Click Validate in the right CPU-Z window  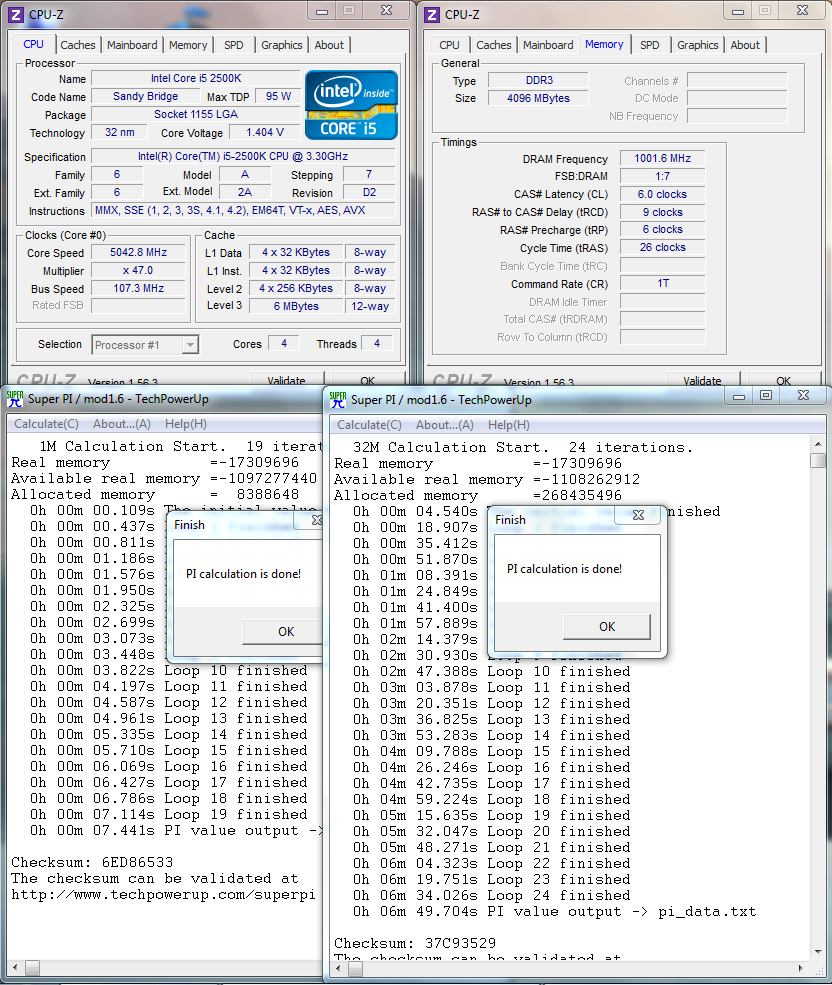coord(703,379)
